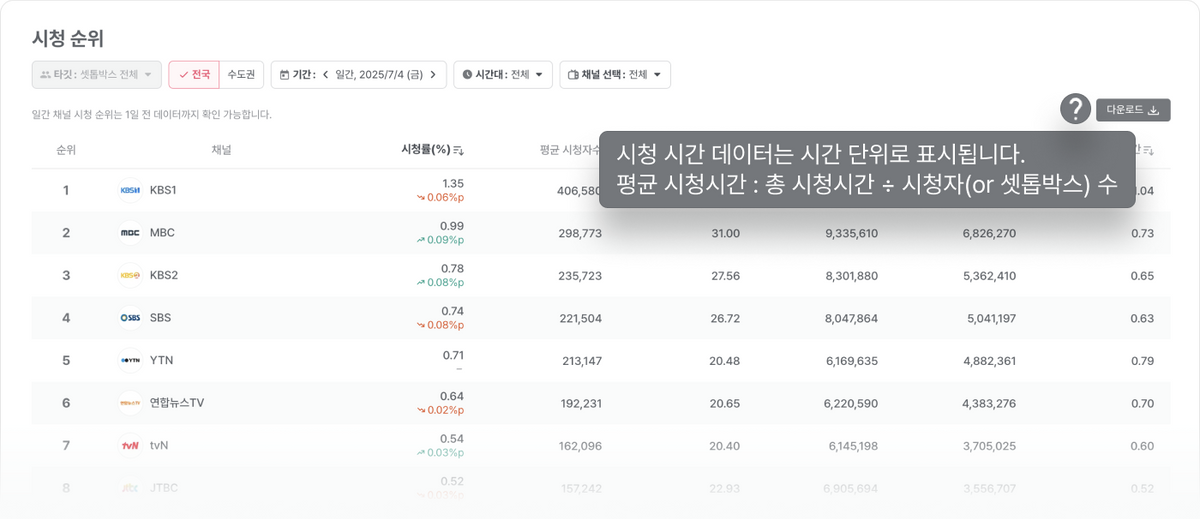
Task: Click the question mark help icon
Action: point(1075,109)
